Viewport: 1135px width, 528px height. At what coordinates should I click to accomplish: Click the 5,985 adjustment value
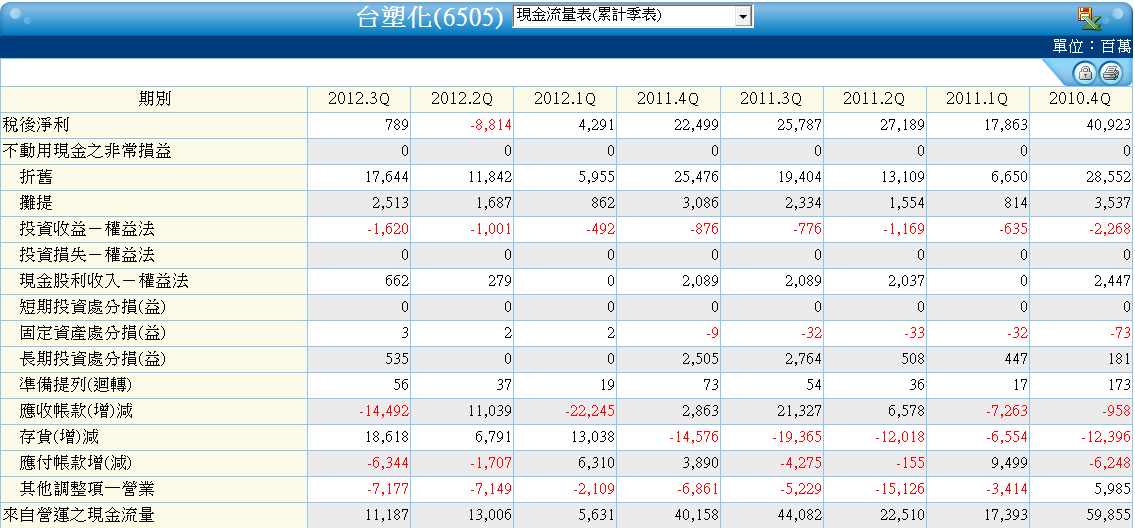coord(1113,490)
